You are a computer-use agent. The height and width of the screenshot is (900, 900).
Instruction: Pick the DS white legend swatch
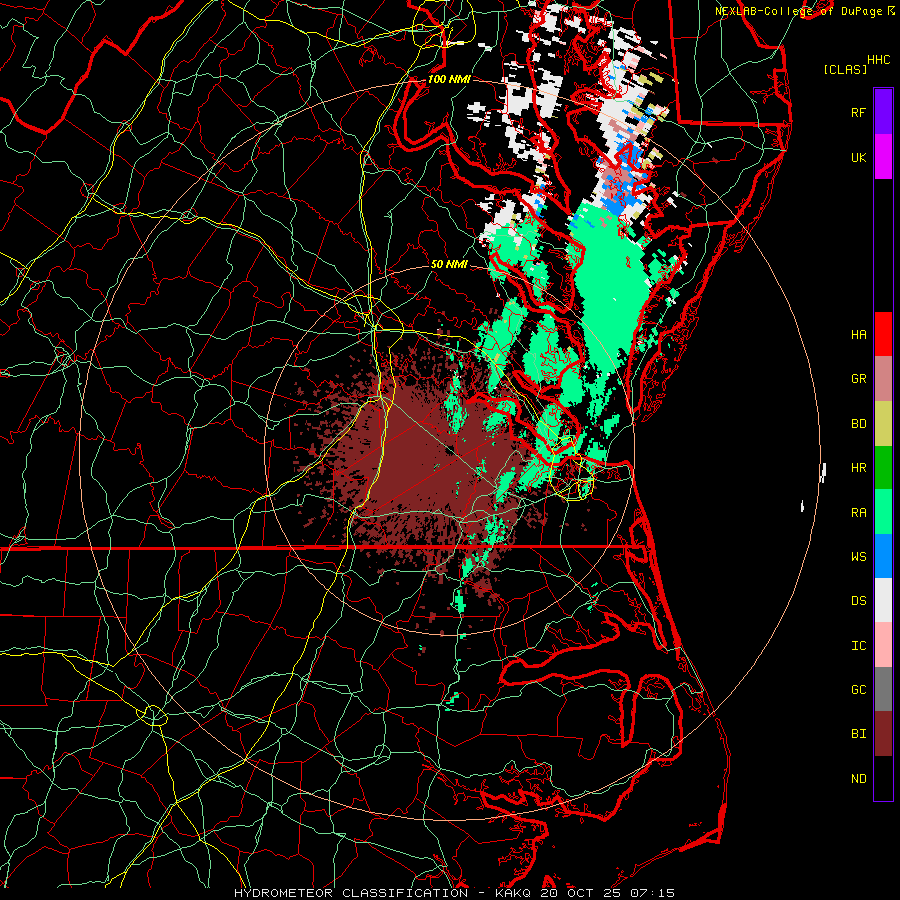coord(883,600)
